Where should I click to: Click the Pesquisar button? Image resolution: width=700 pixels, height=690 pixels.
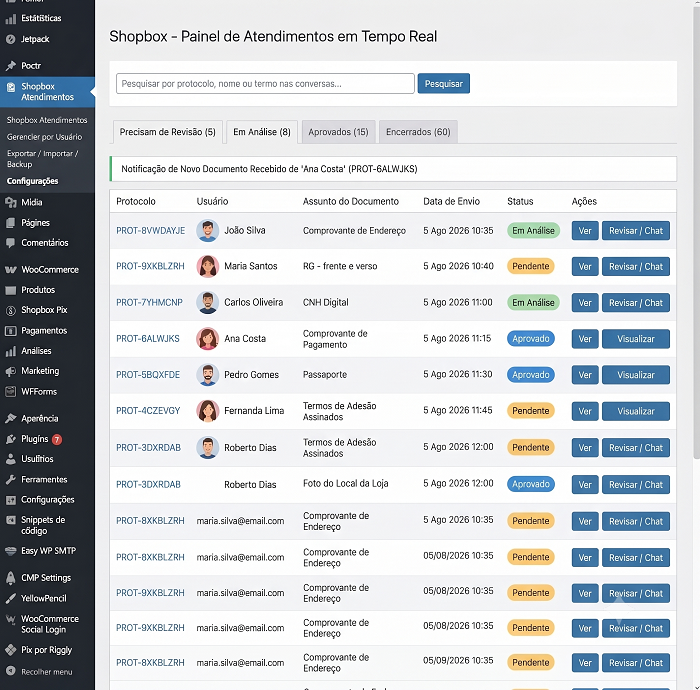[x=444, y=83]
